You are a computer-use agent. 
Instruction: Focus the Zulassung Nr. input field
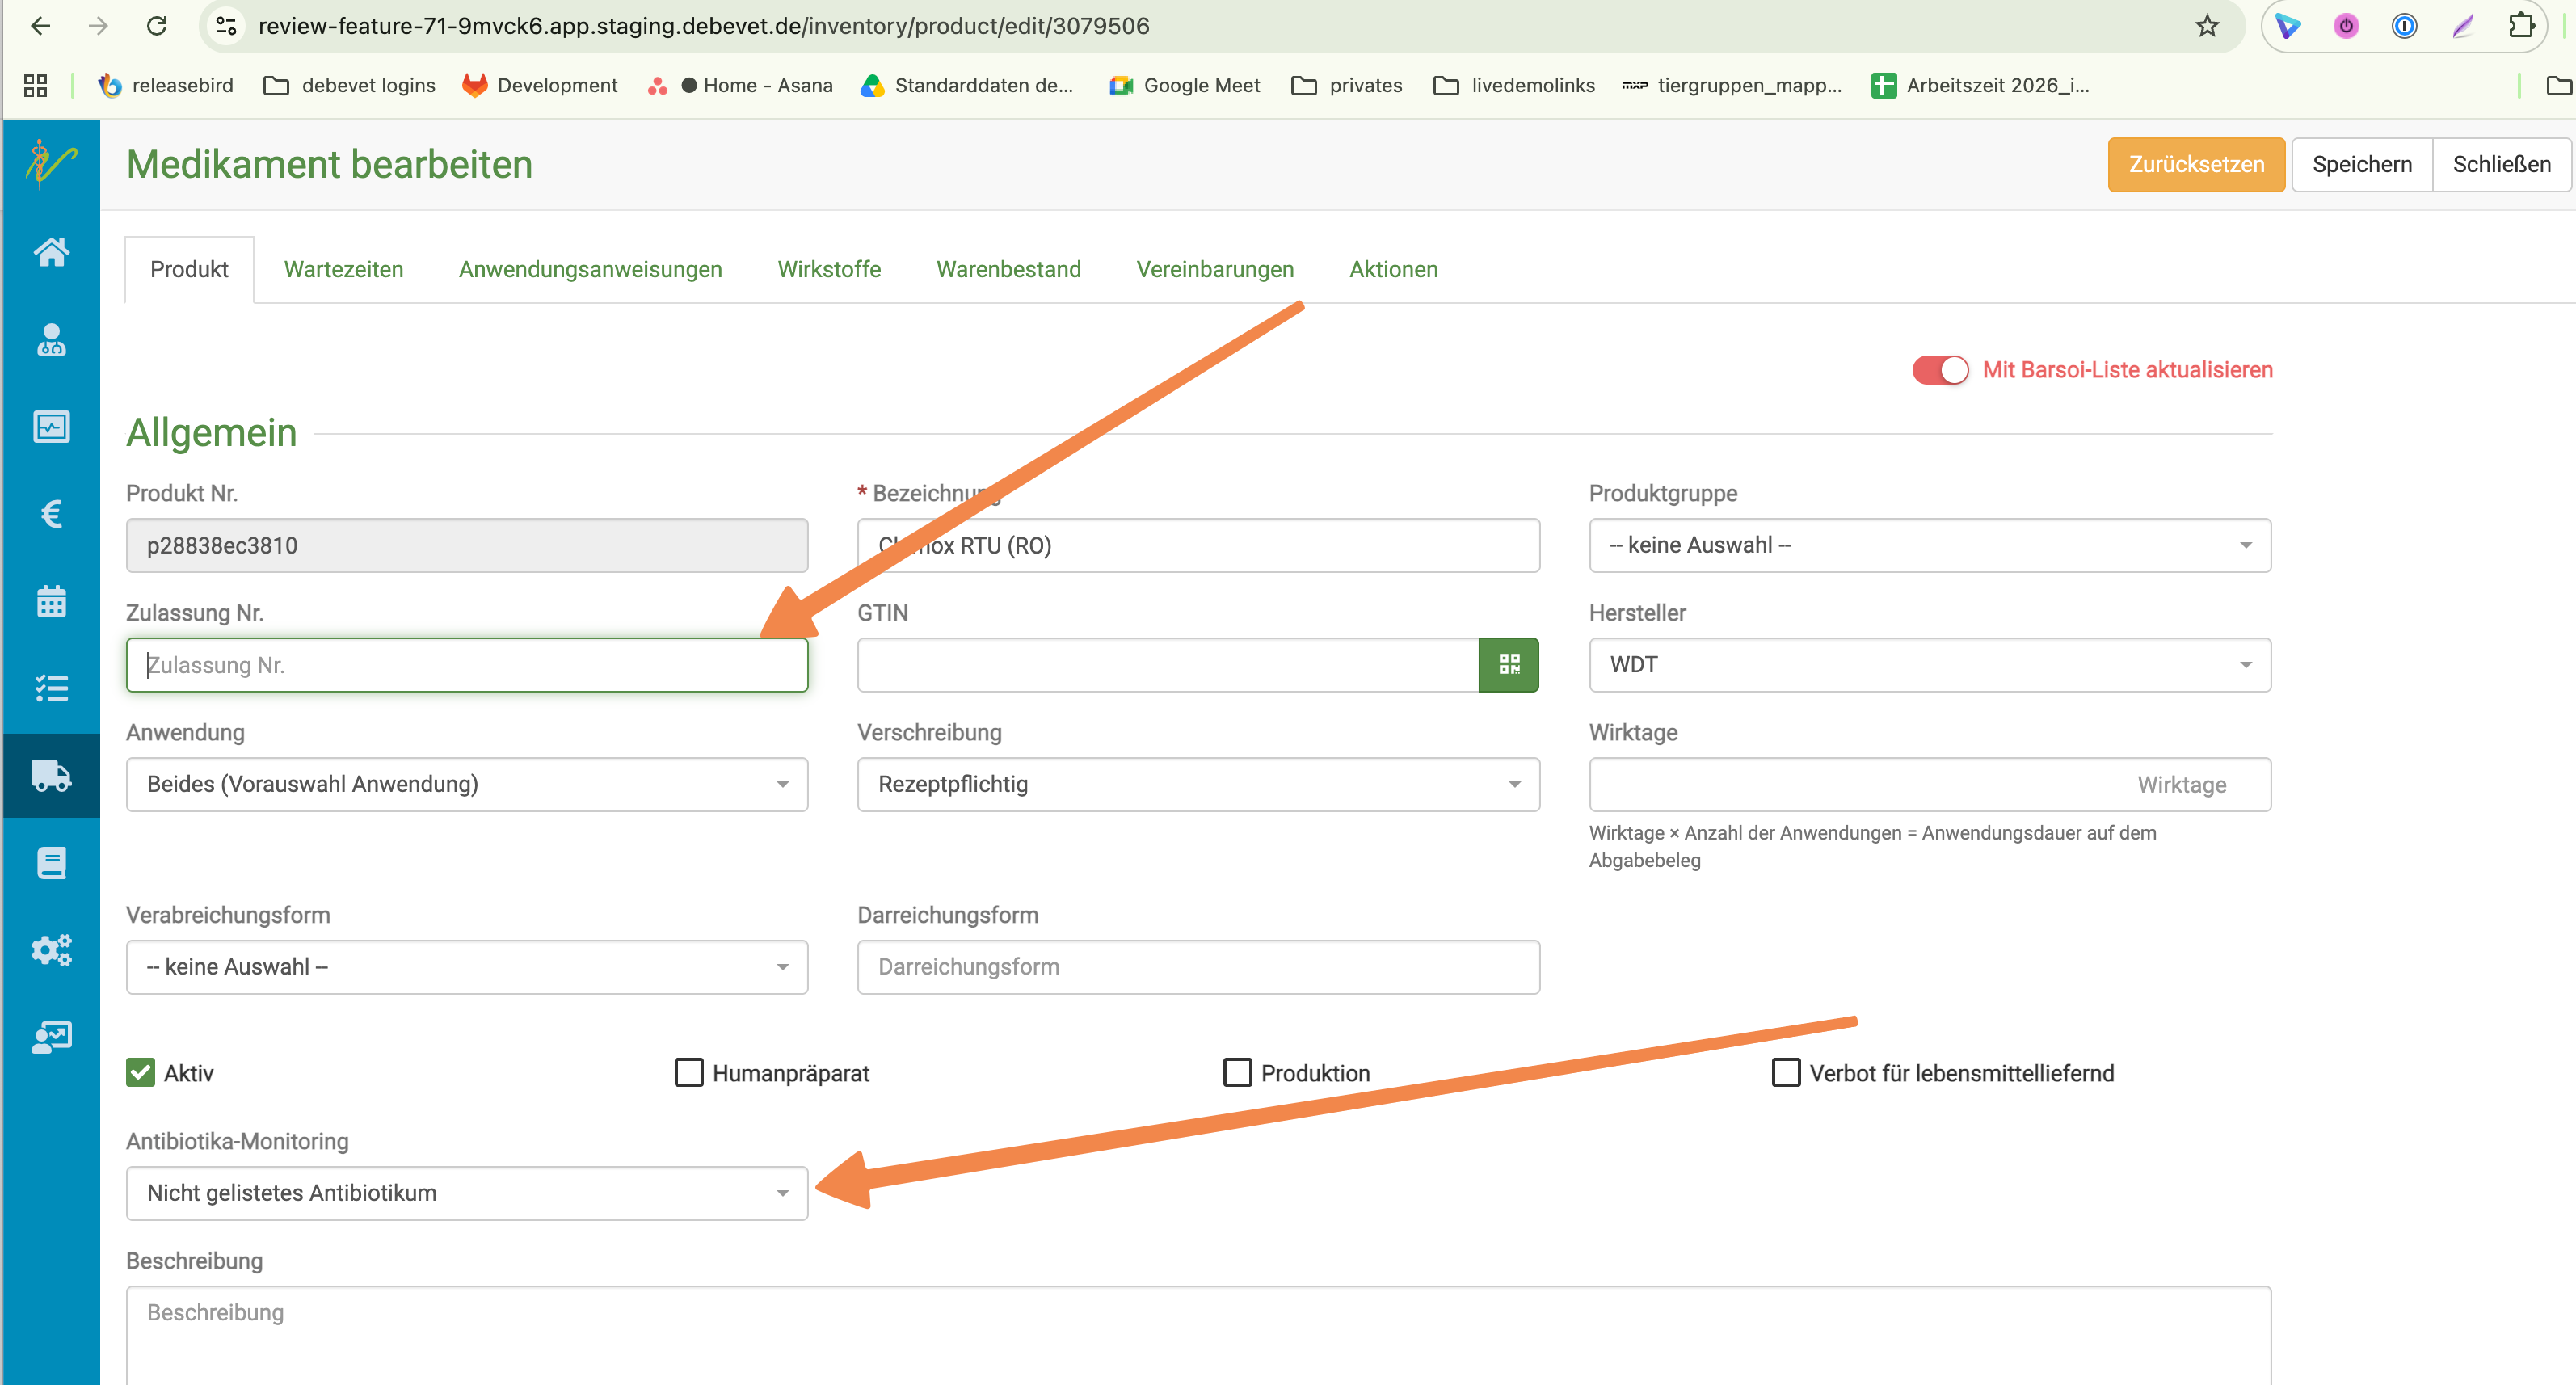(x=467, y=665)
